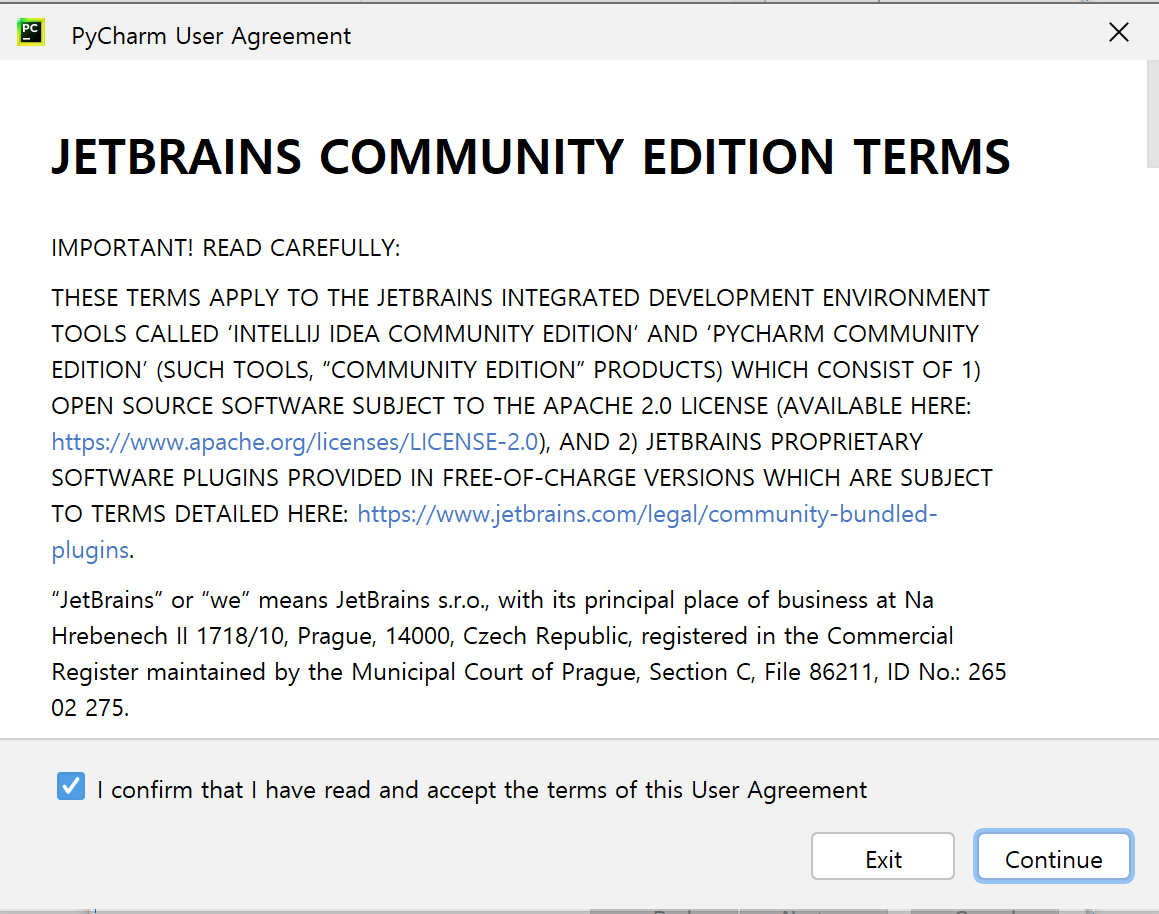Viewport: 1159px width, 914px height.
Task: Click the Exit button
Action: click(x=883, y=857)
